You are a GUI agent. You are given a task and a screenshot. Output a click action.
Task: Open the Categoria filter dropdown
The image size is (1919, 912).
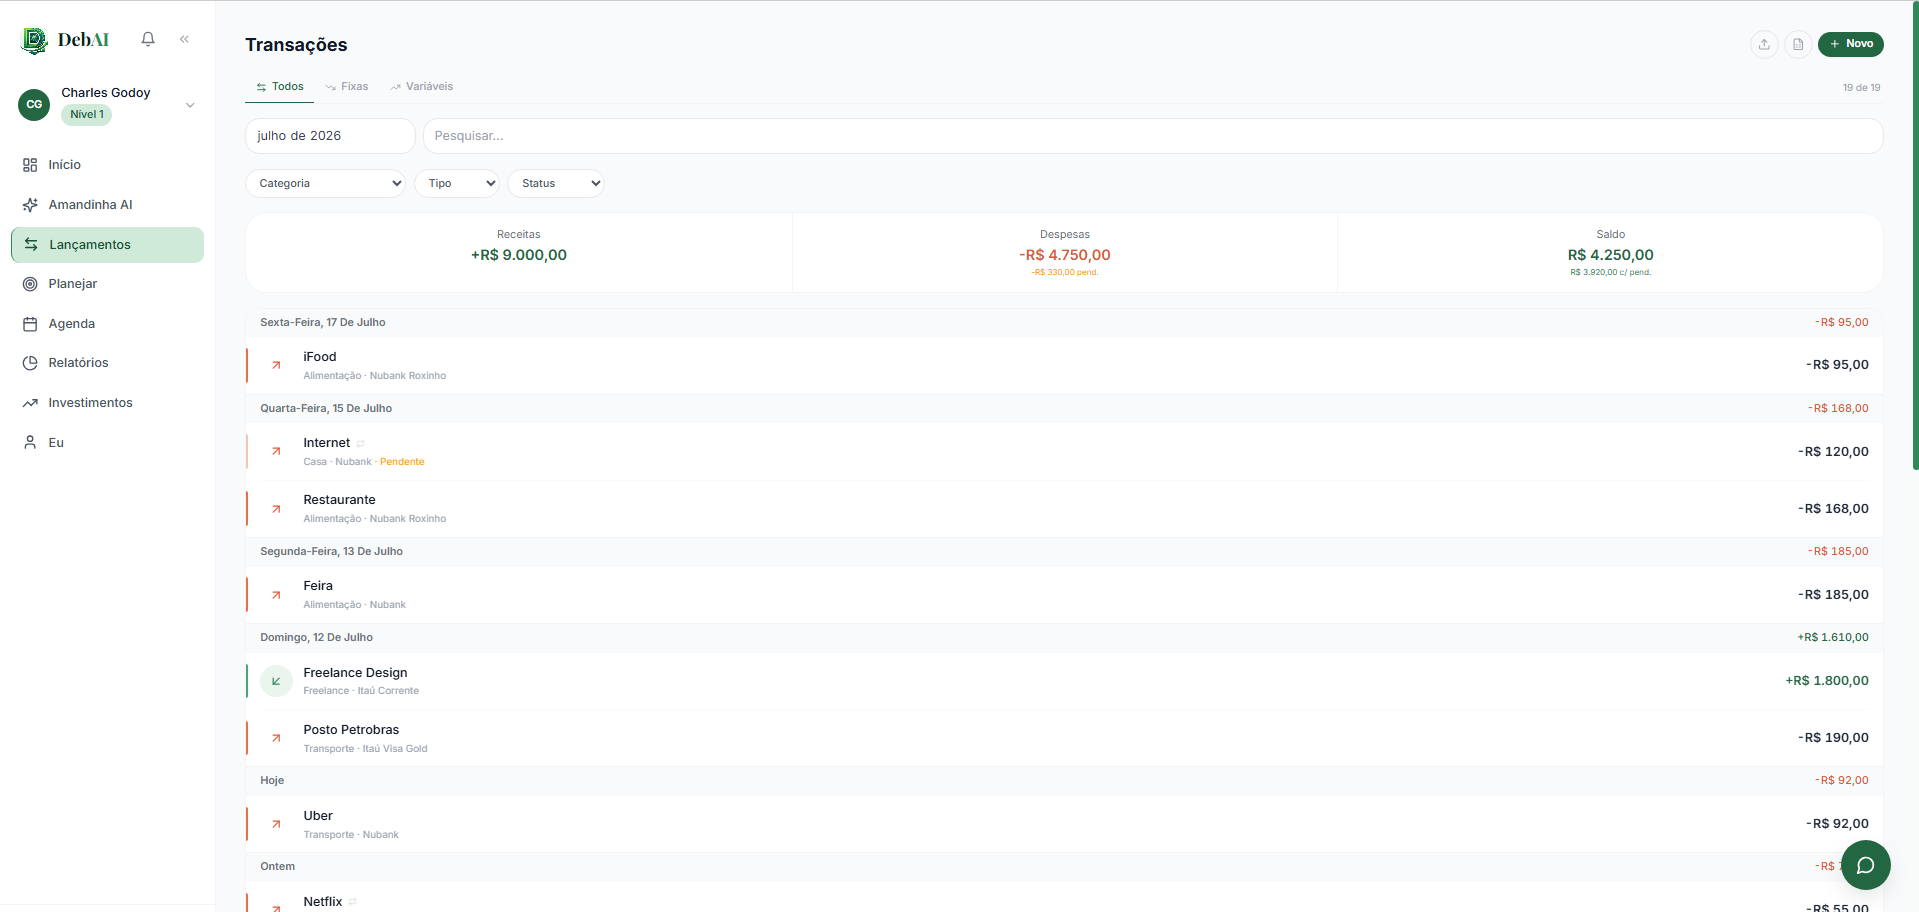pos(326,183)
